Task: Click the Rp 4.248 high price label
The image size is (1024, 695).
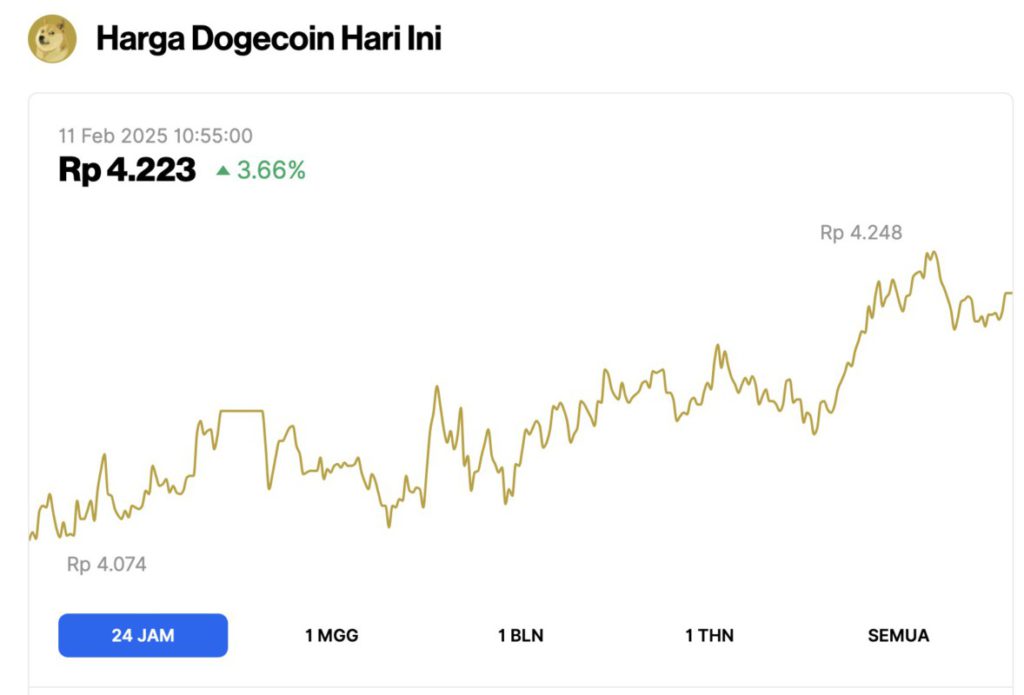Action: coord(861,233)
